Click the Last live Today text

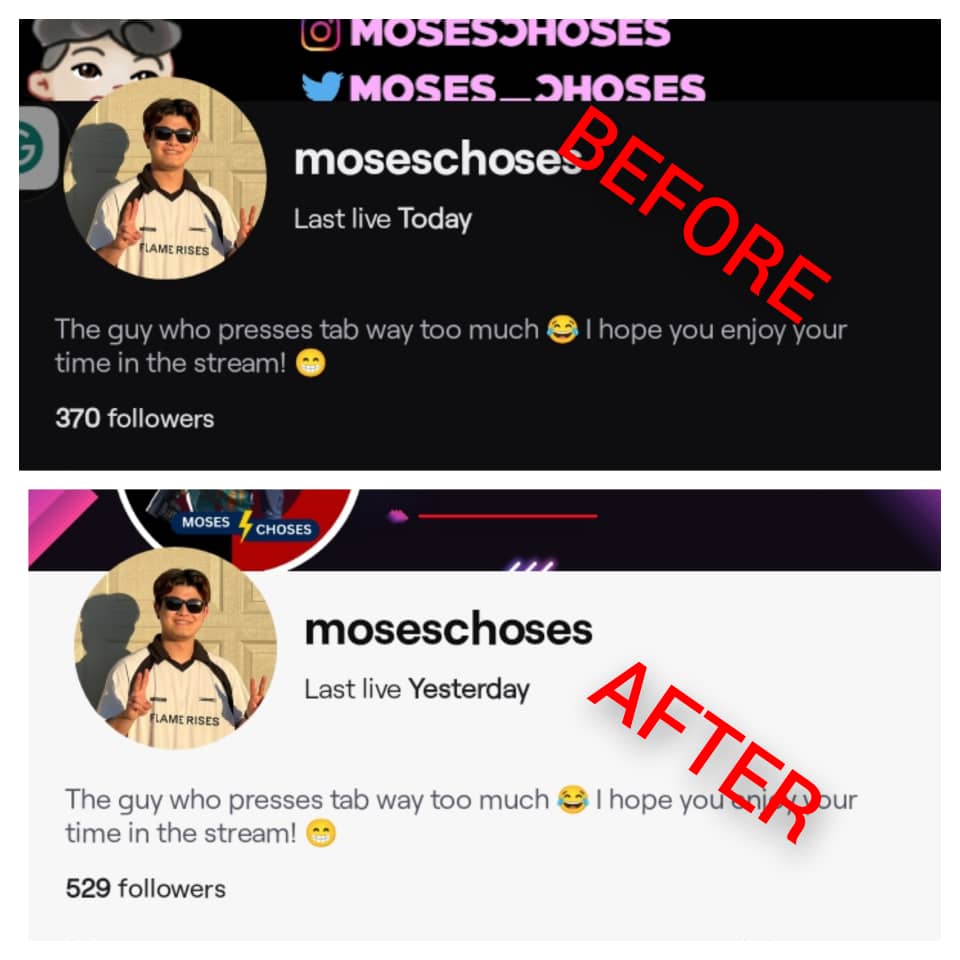click(383, 219)
